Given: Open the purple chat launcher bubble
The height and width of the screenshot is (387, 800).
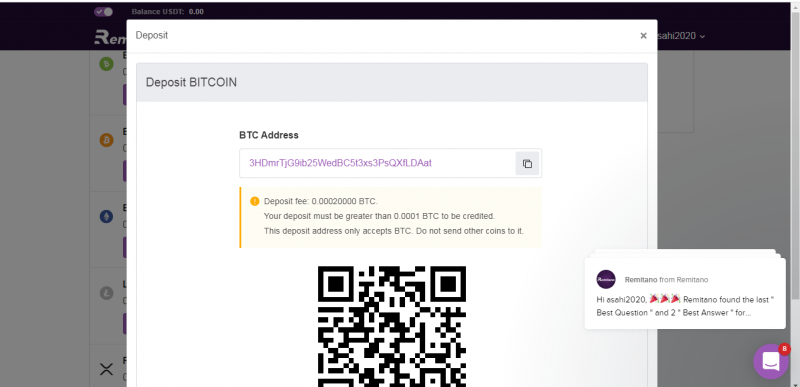Looking at the screenshot, I should pos(770,362).
